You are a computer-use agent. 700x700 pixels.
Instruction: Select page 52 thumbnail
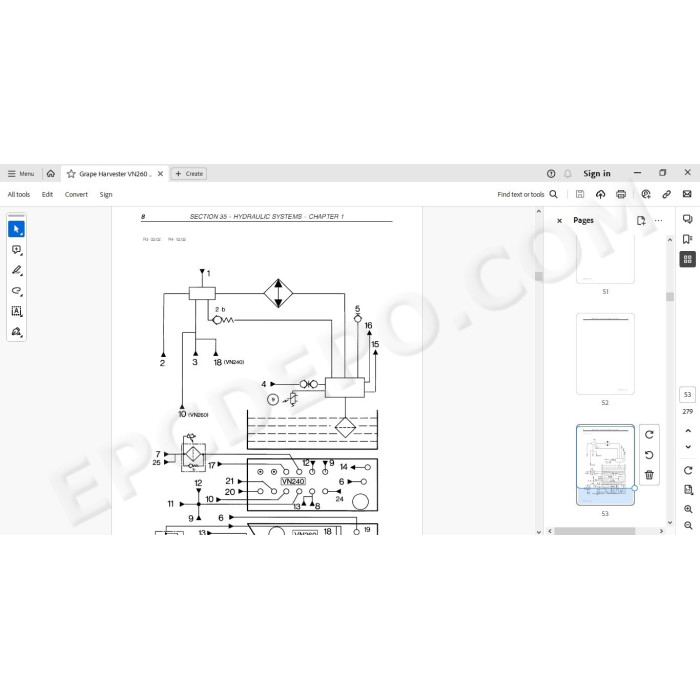[605, 354]
